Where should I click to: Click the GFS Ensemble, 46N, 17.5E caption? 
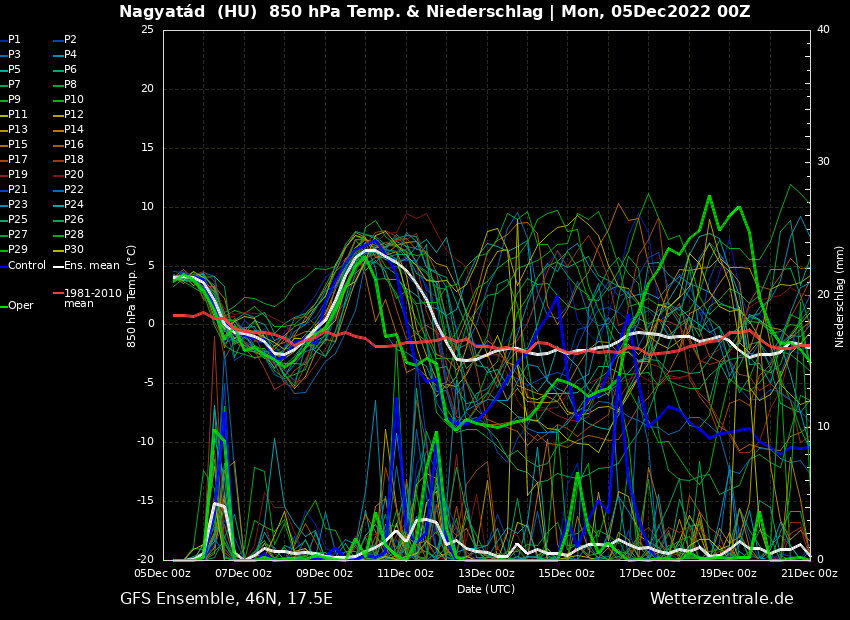(226, 599)
